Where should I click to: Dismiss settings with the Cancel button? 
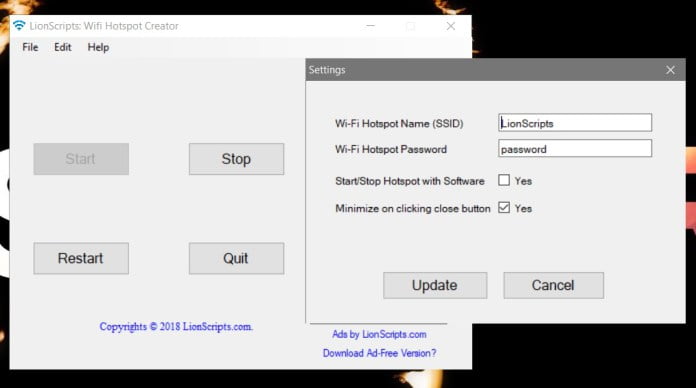(x=554, y=285)
